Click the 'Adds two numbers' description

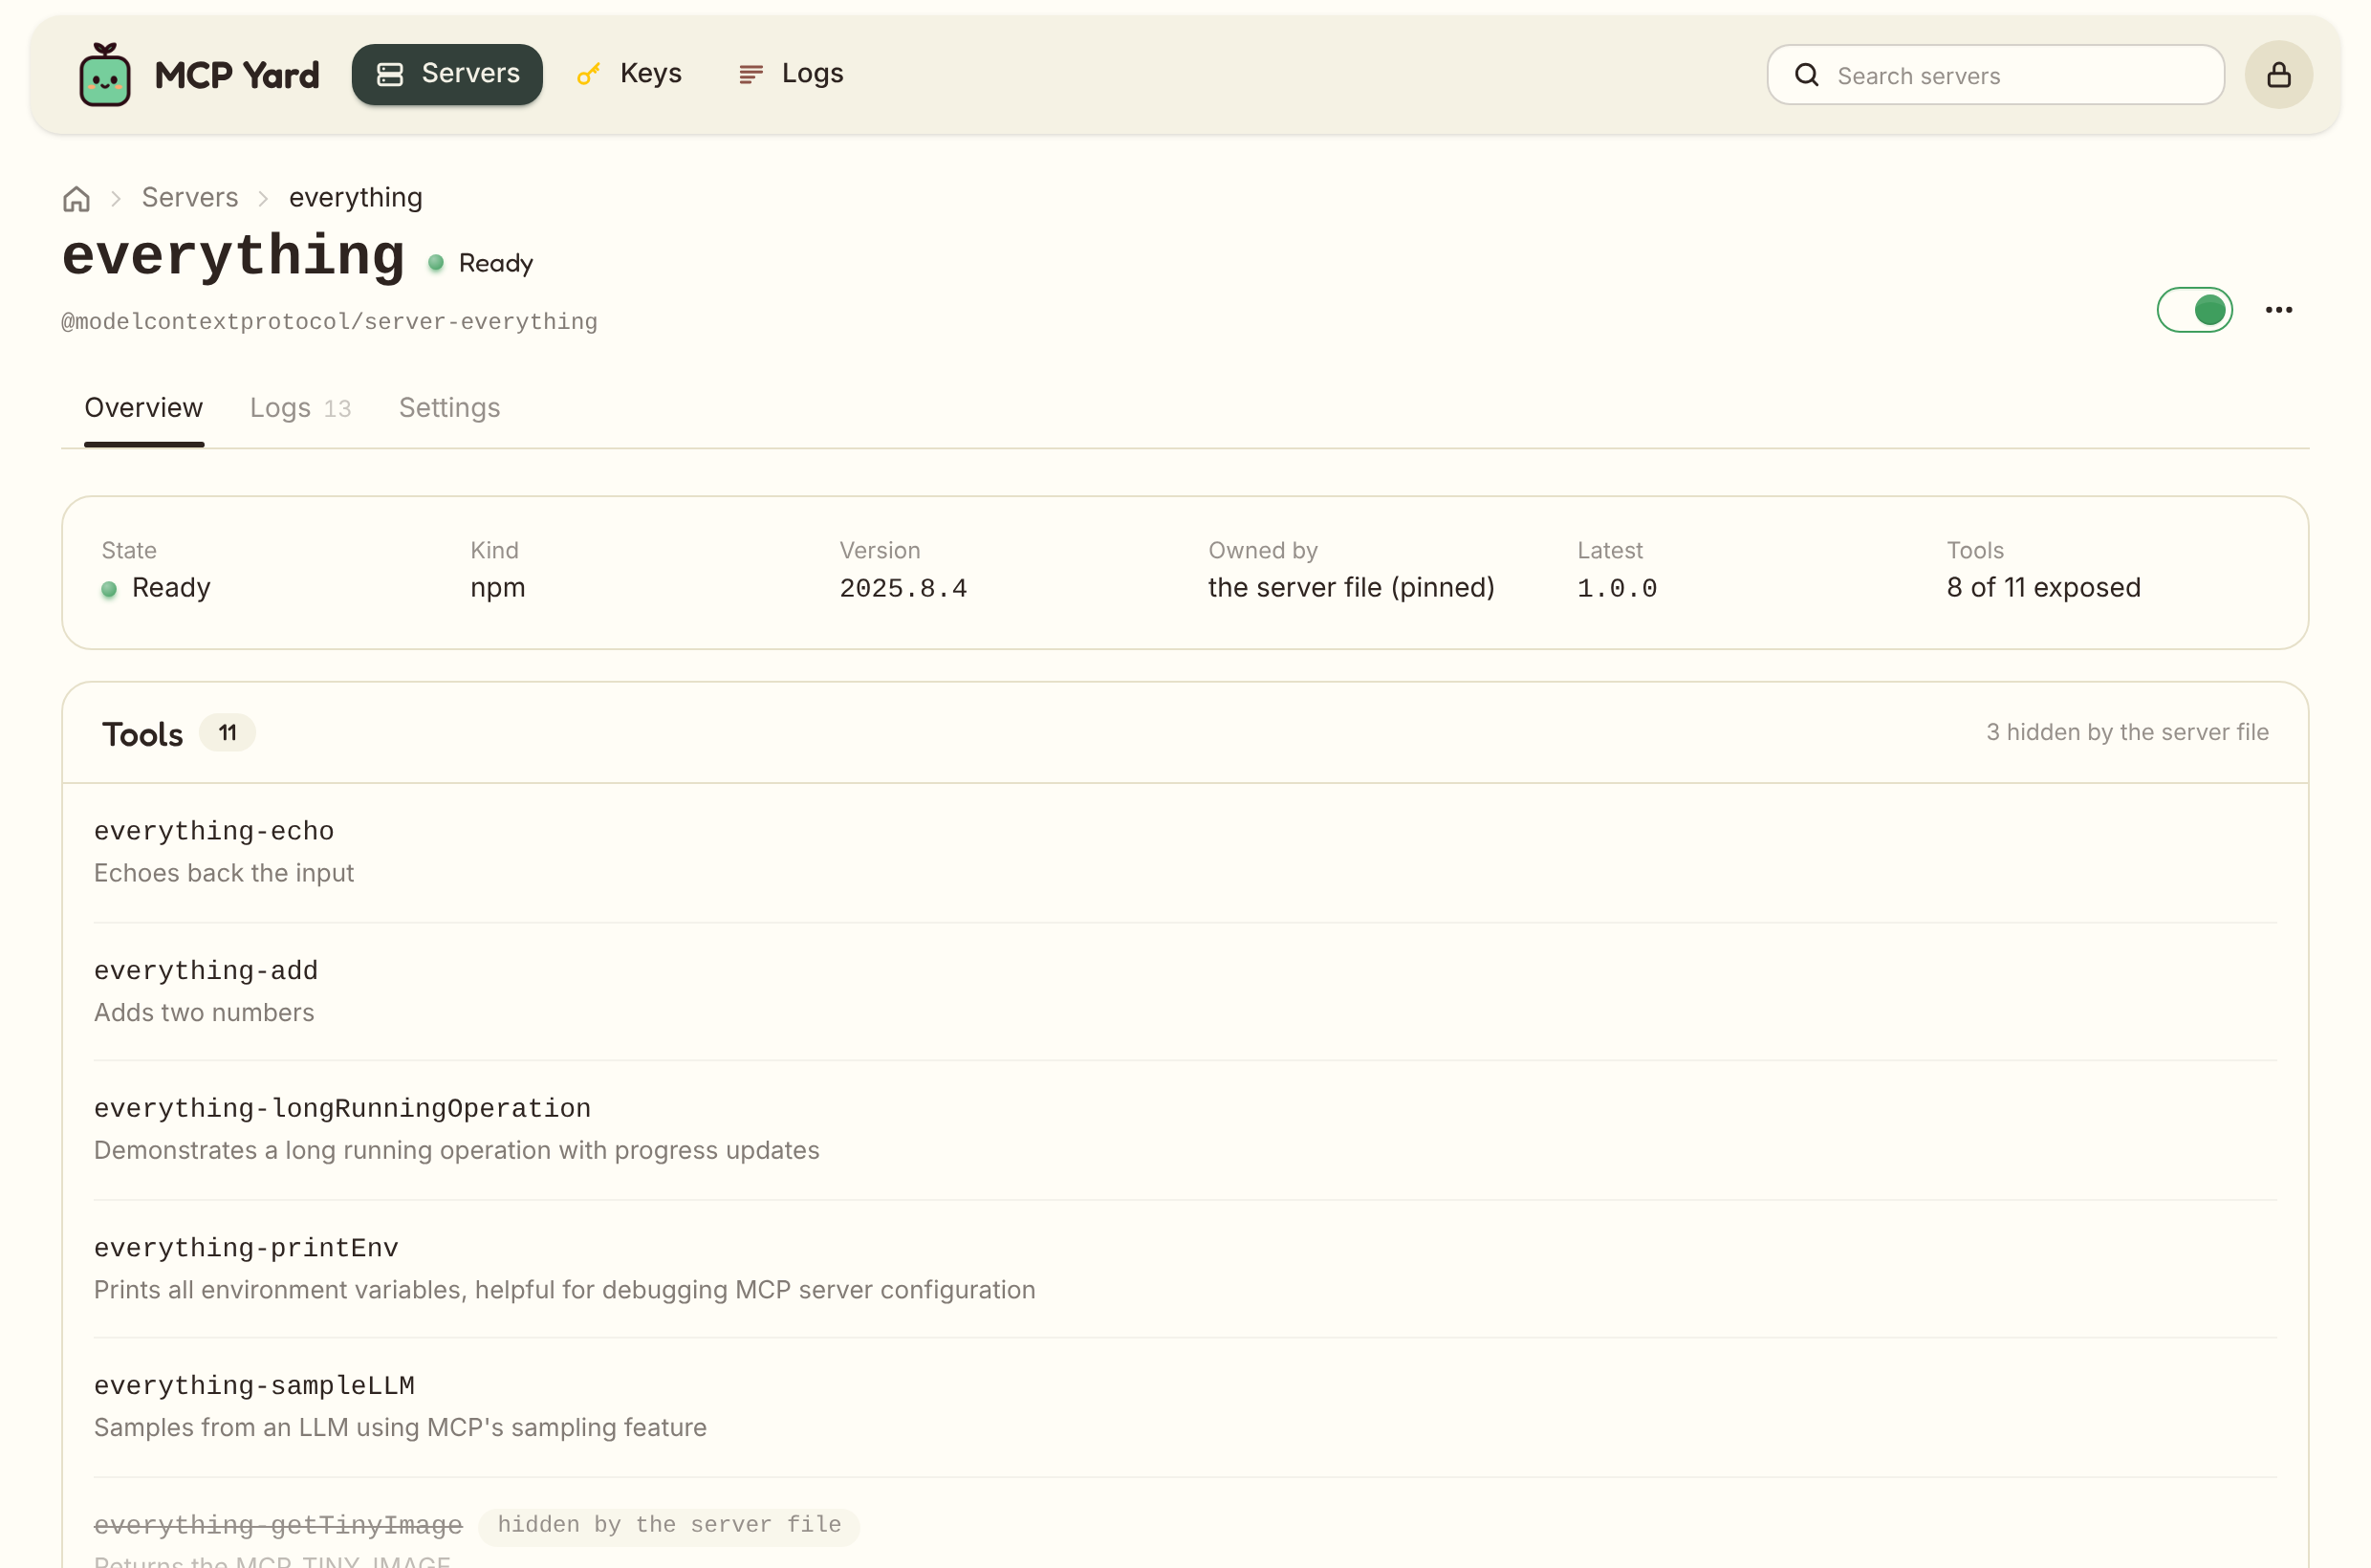204,1013
